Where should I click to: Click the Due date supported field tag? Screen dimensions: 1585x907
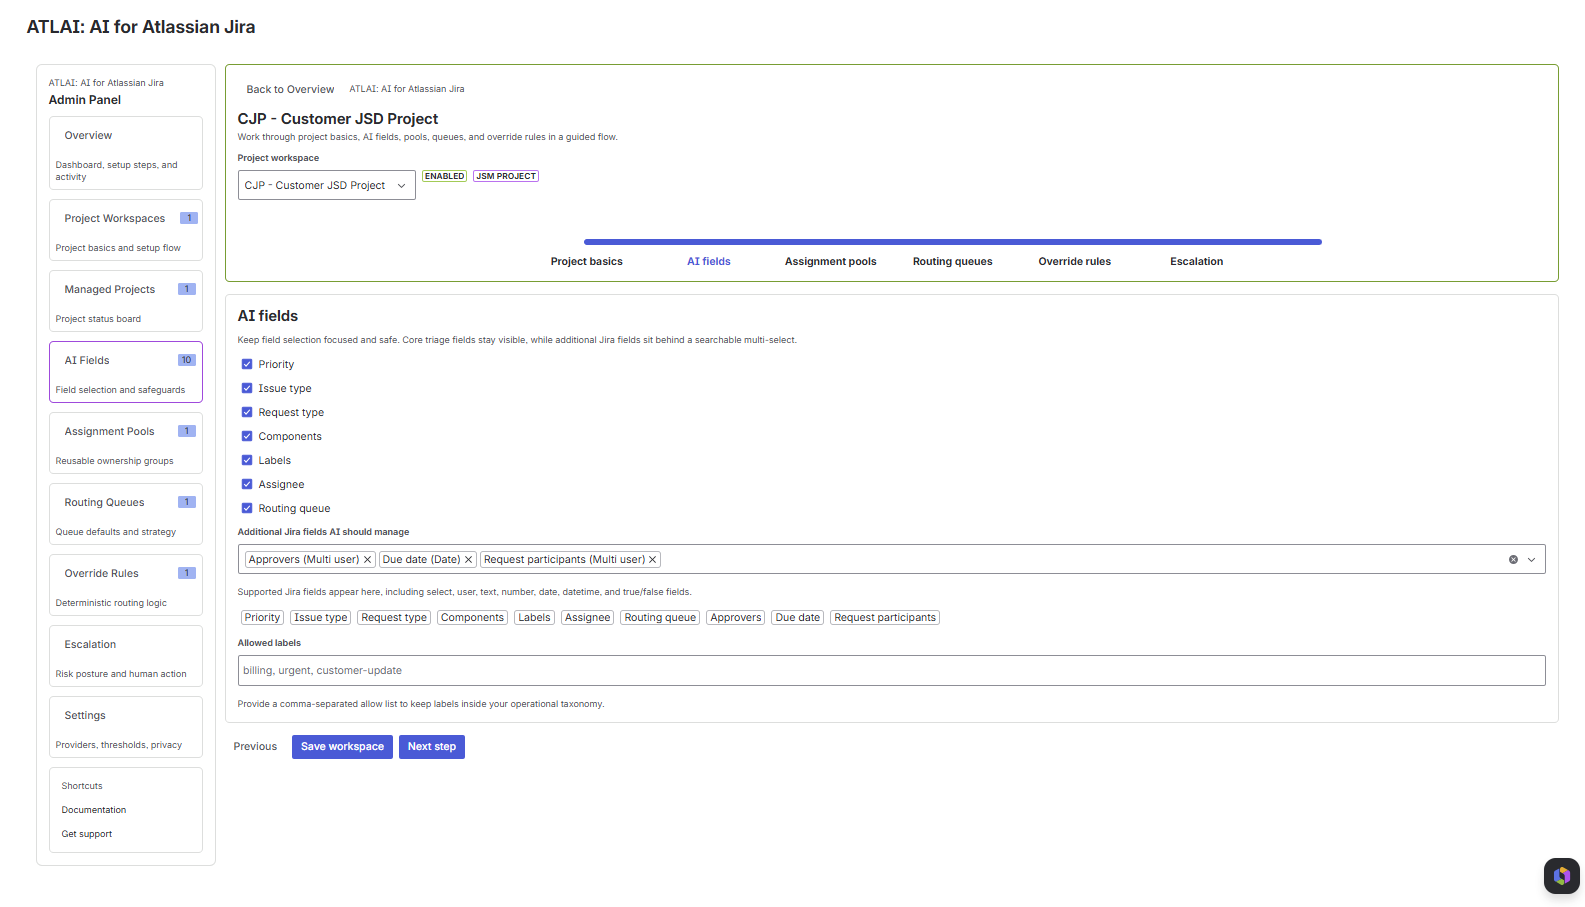tap(798, 618)
